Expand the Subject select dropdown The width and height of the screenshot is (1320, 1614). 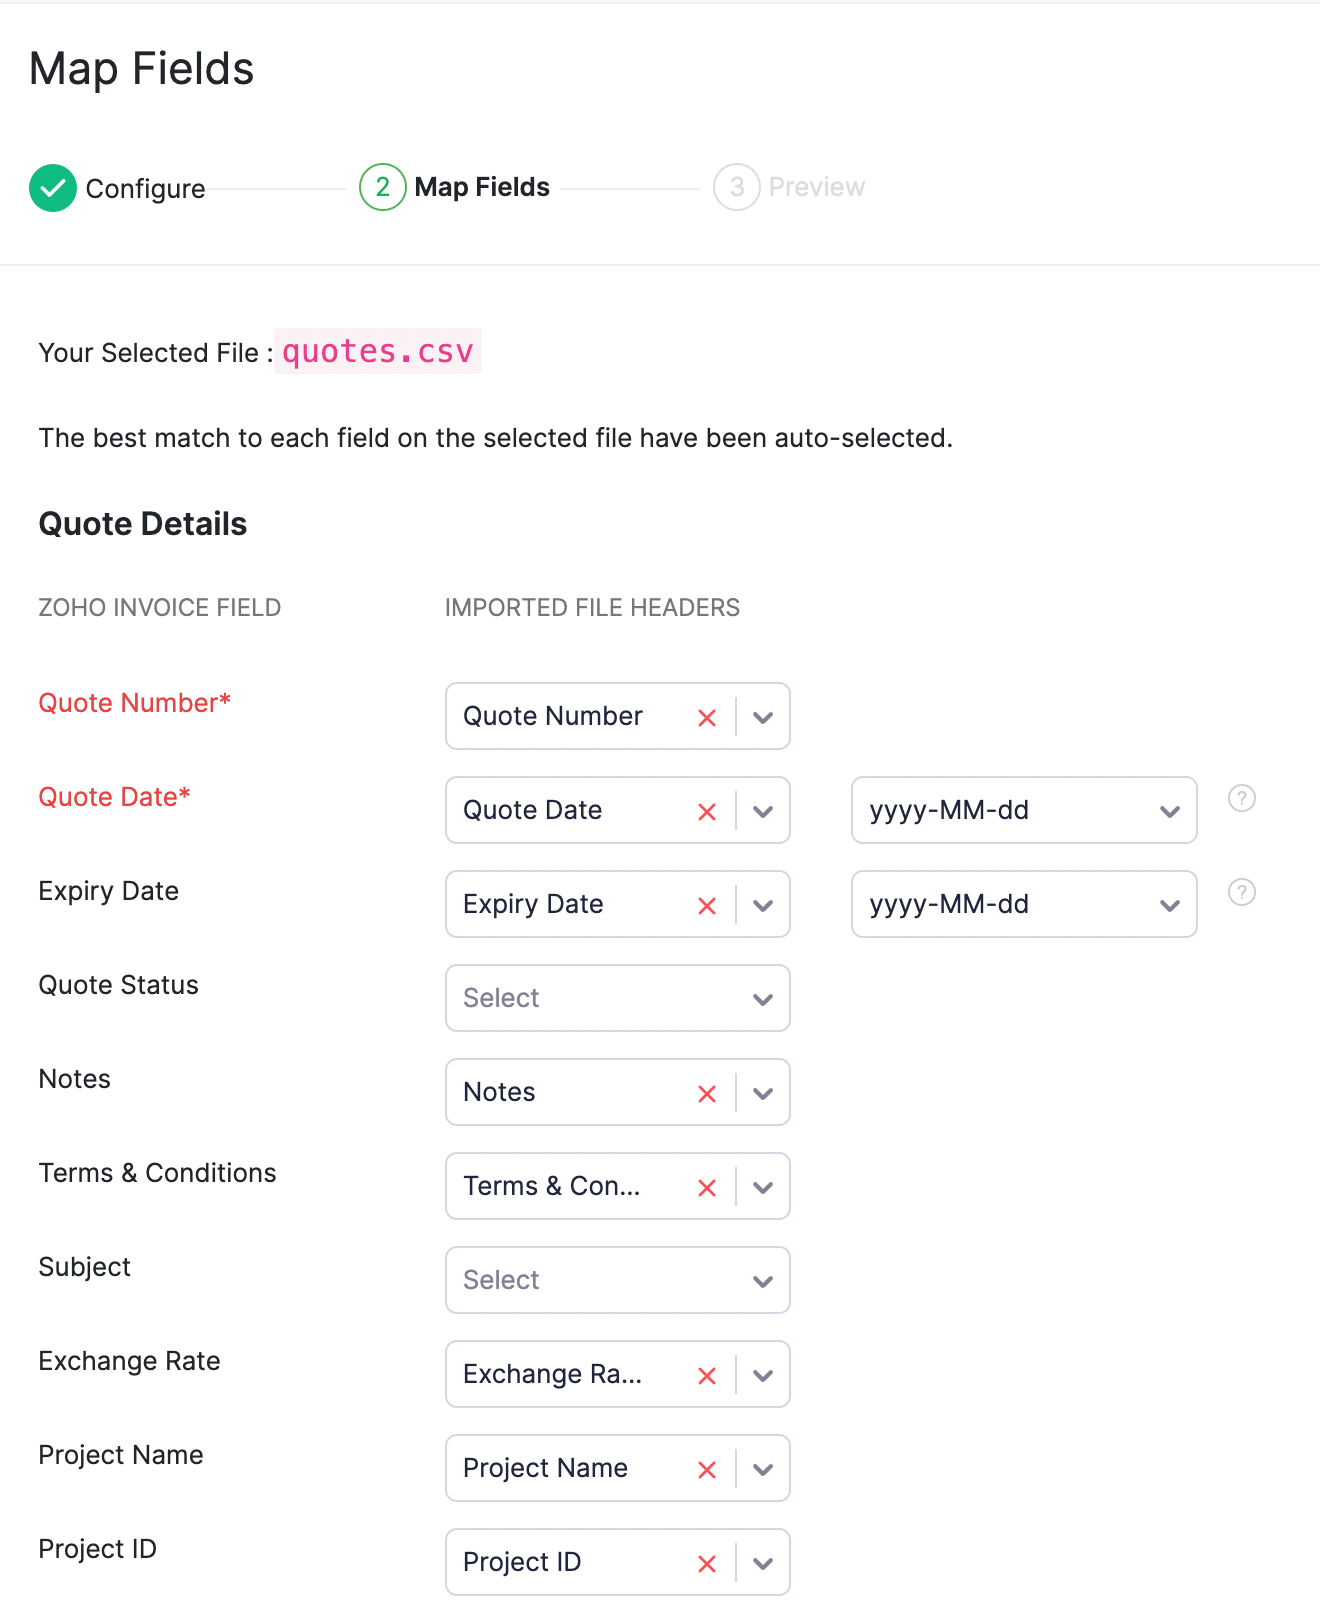[x=617, y=1280]
